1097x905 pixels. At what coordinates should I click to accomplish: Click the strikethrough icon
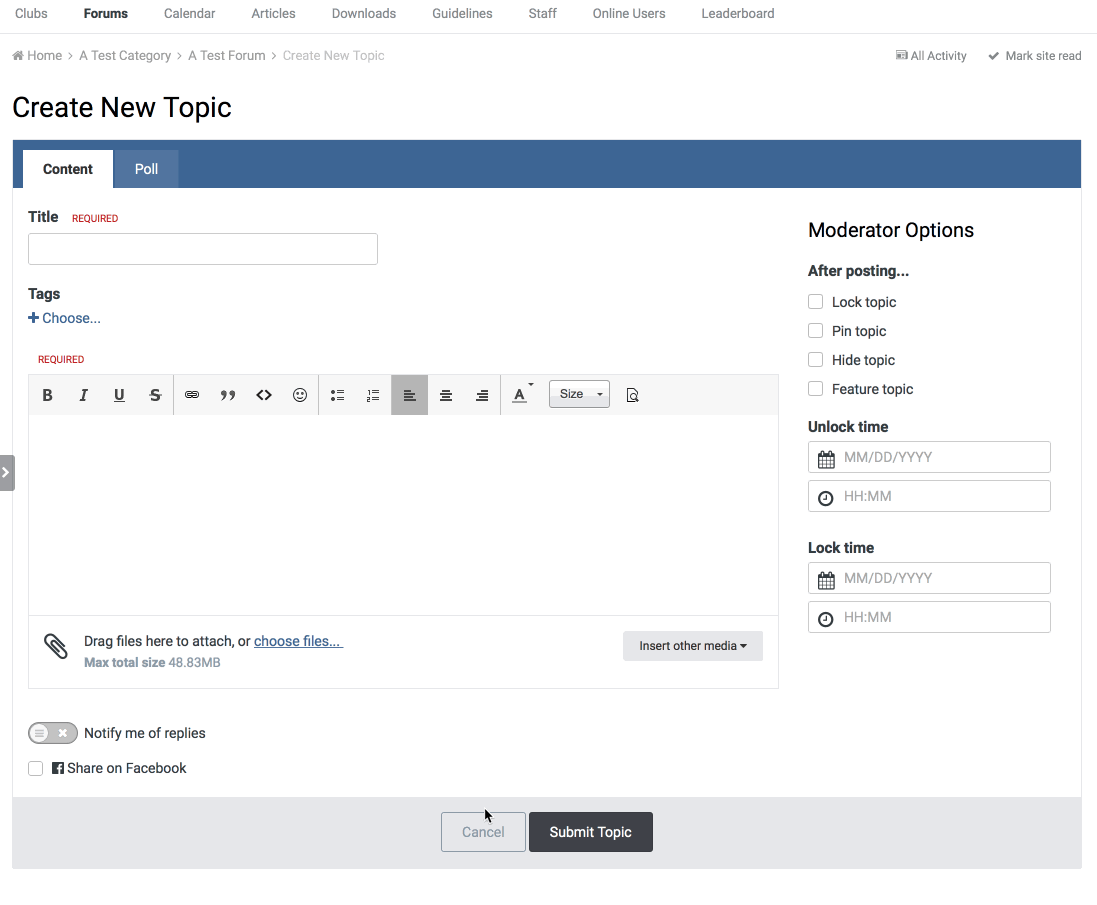pos(155,395)
